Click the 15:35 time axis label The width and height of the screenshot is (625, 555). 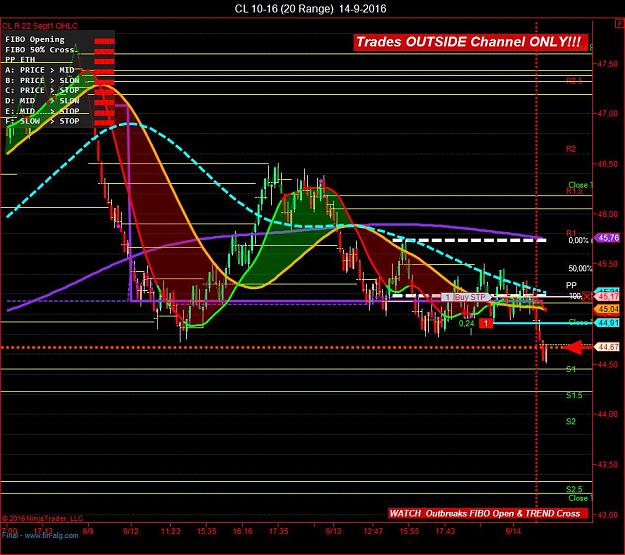(x=206, y=531)
